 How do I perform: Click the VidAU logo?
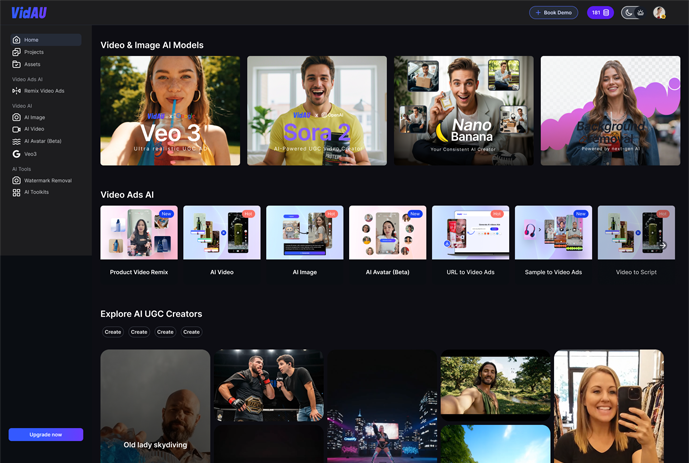click(x=28, y=13)
